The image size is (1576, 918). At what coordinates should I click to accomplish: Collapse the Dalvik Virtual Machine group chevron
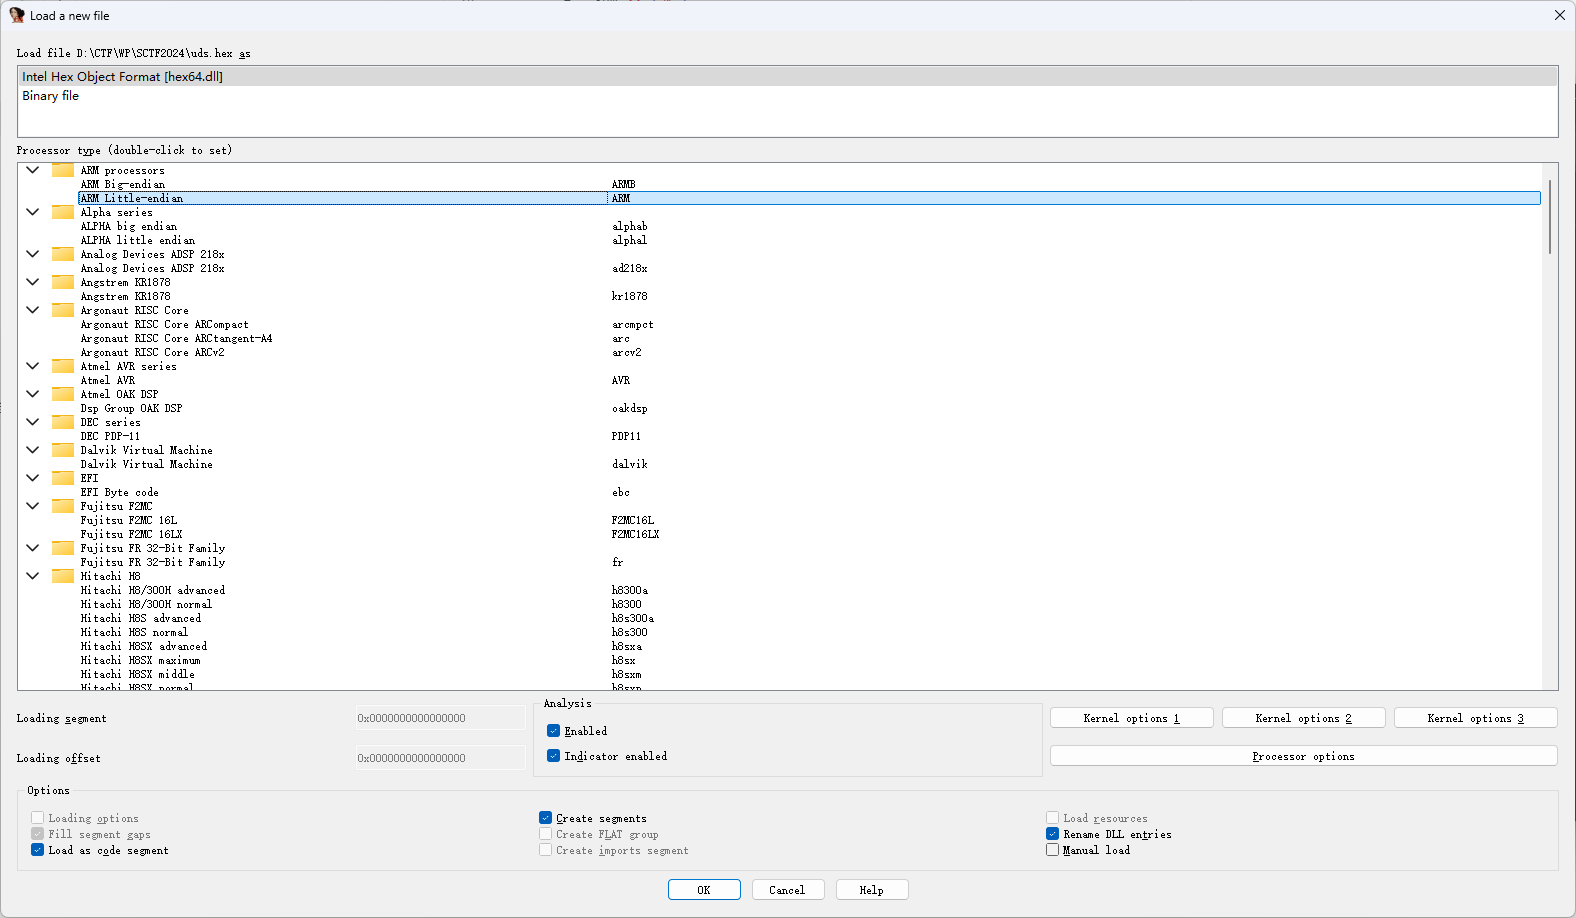33,450
